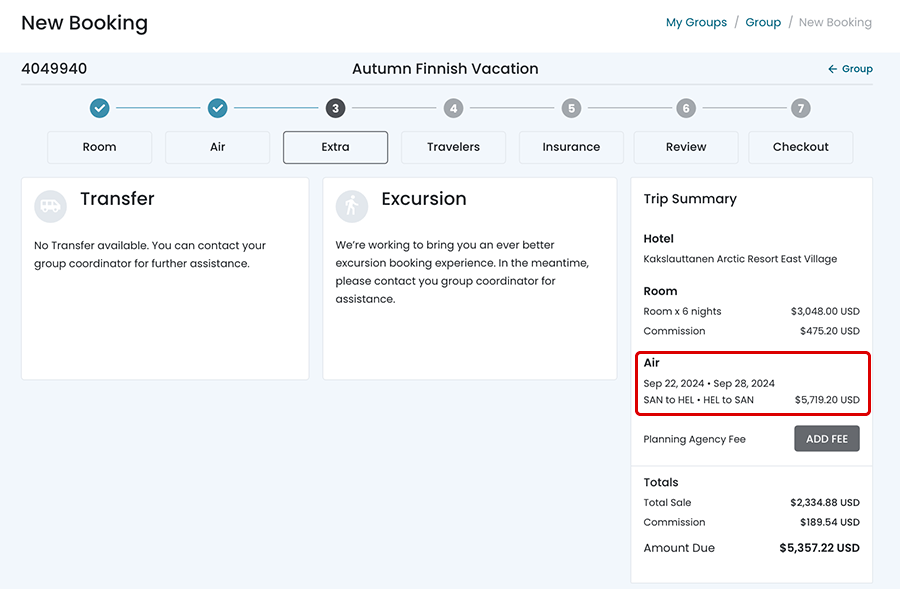
Task: Click the Group breadcrumb link
Action: tap(763, 22)
